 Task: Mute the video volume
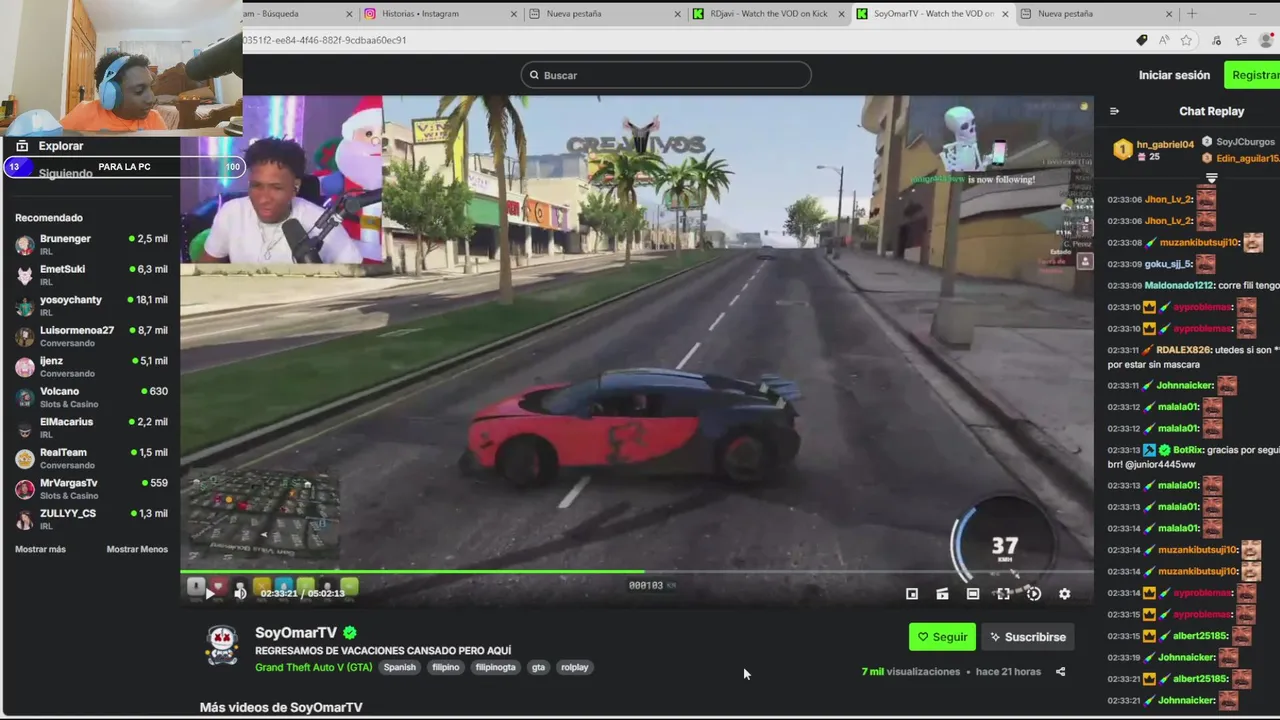pos(240,593)
